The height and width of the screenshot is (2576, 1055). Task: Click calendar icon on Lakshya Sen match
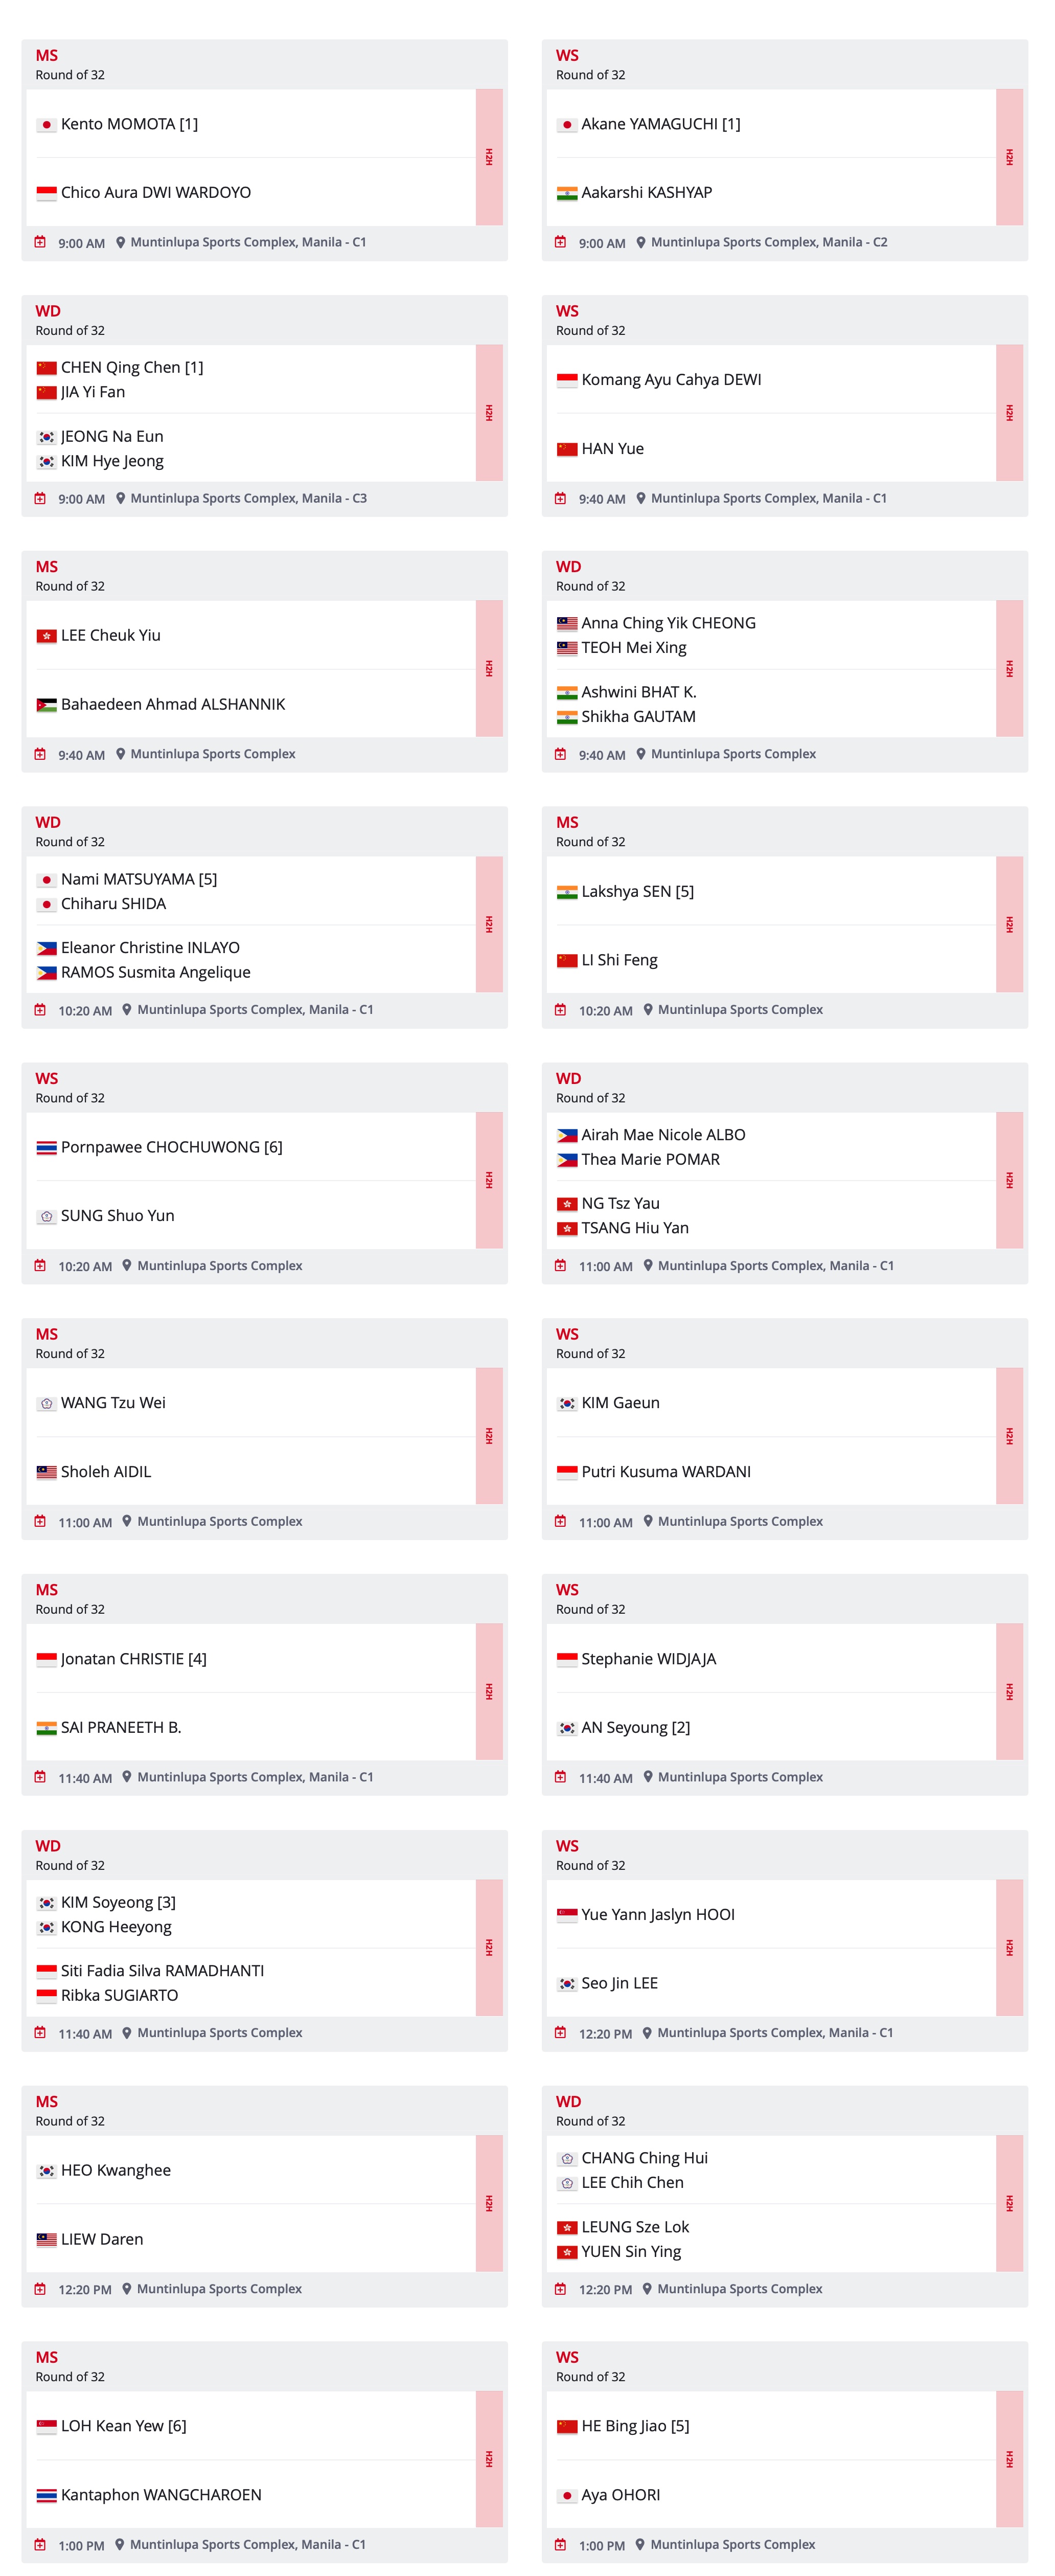(561, 1010)
